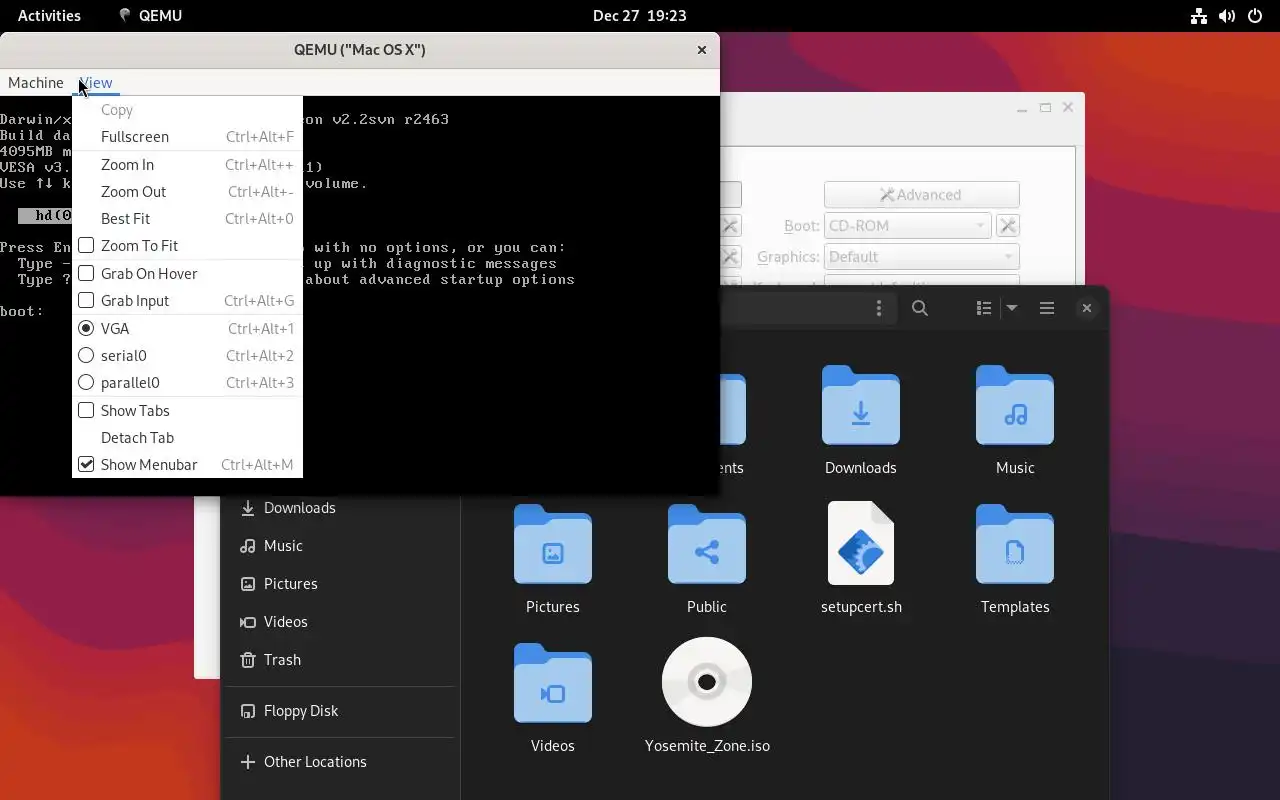Viewport: 1280px width, 800px height.
Task: Toggle list view in Files
Action: click(984, 309)
